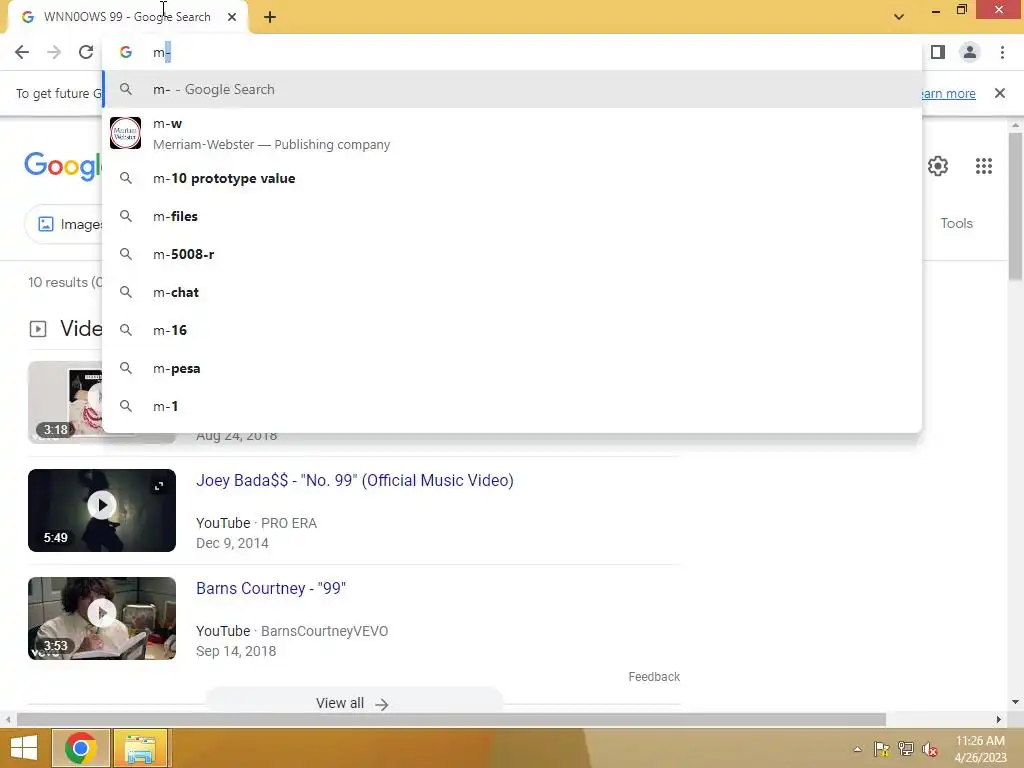The image size is (1024, 768).
Task: Click the Feedback link below the videos
Action: click(654, 677)
